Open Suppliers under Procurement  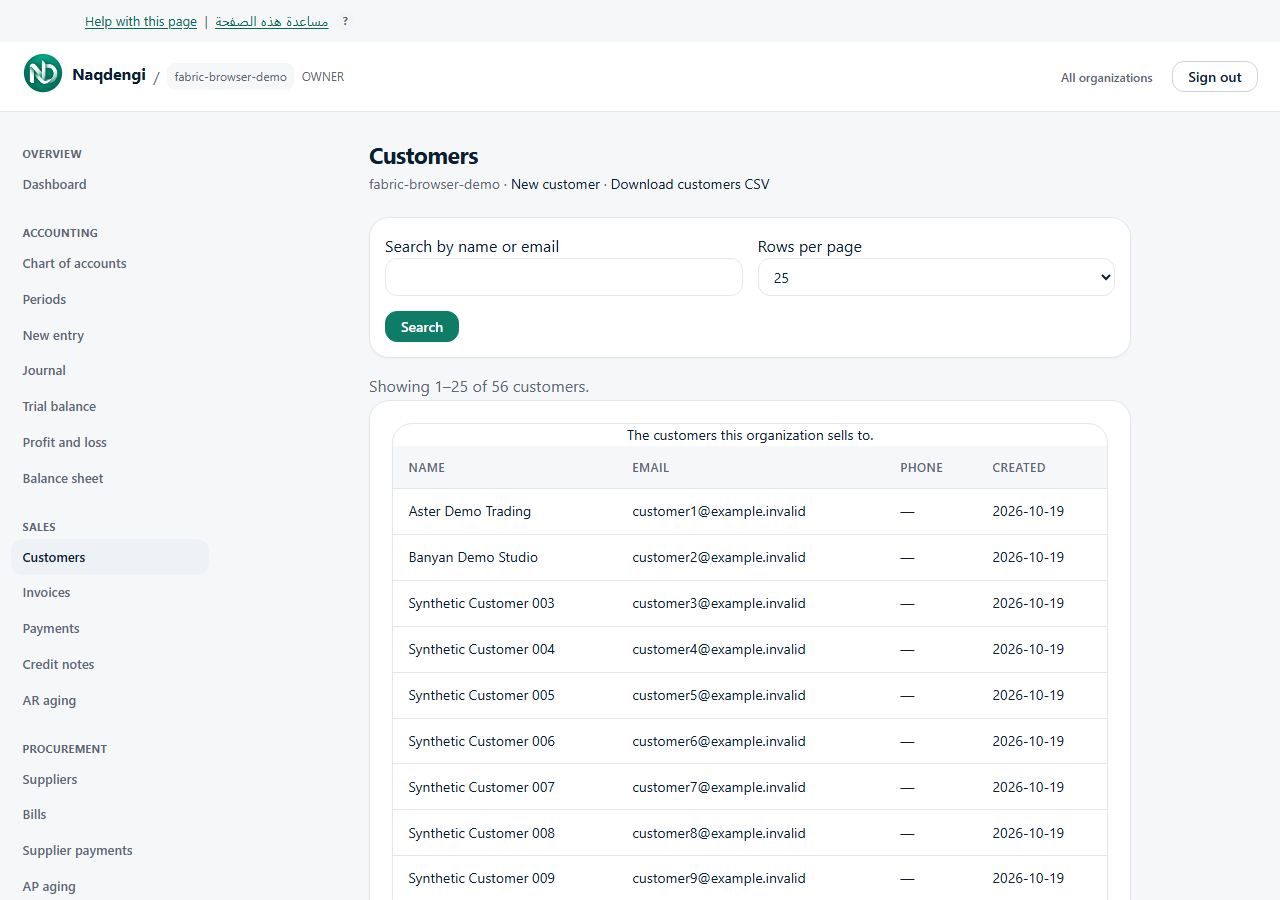coord(50,779)
